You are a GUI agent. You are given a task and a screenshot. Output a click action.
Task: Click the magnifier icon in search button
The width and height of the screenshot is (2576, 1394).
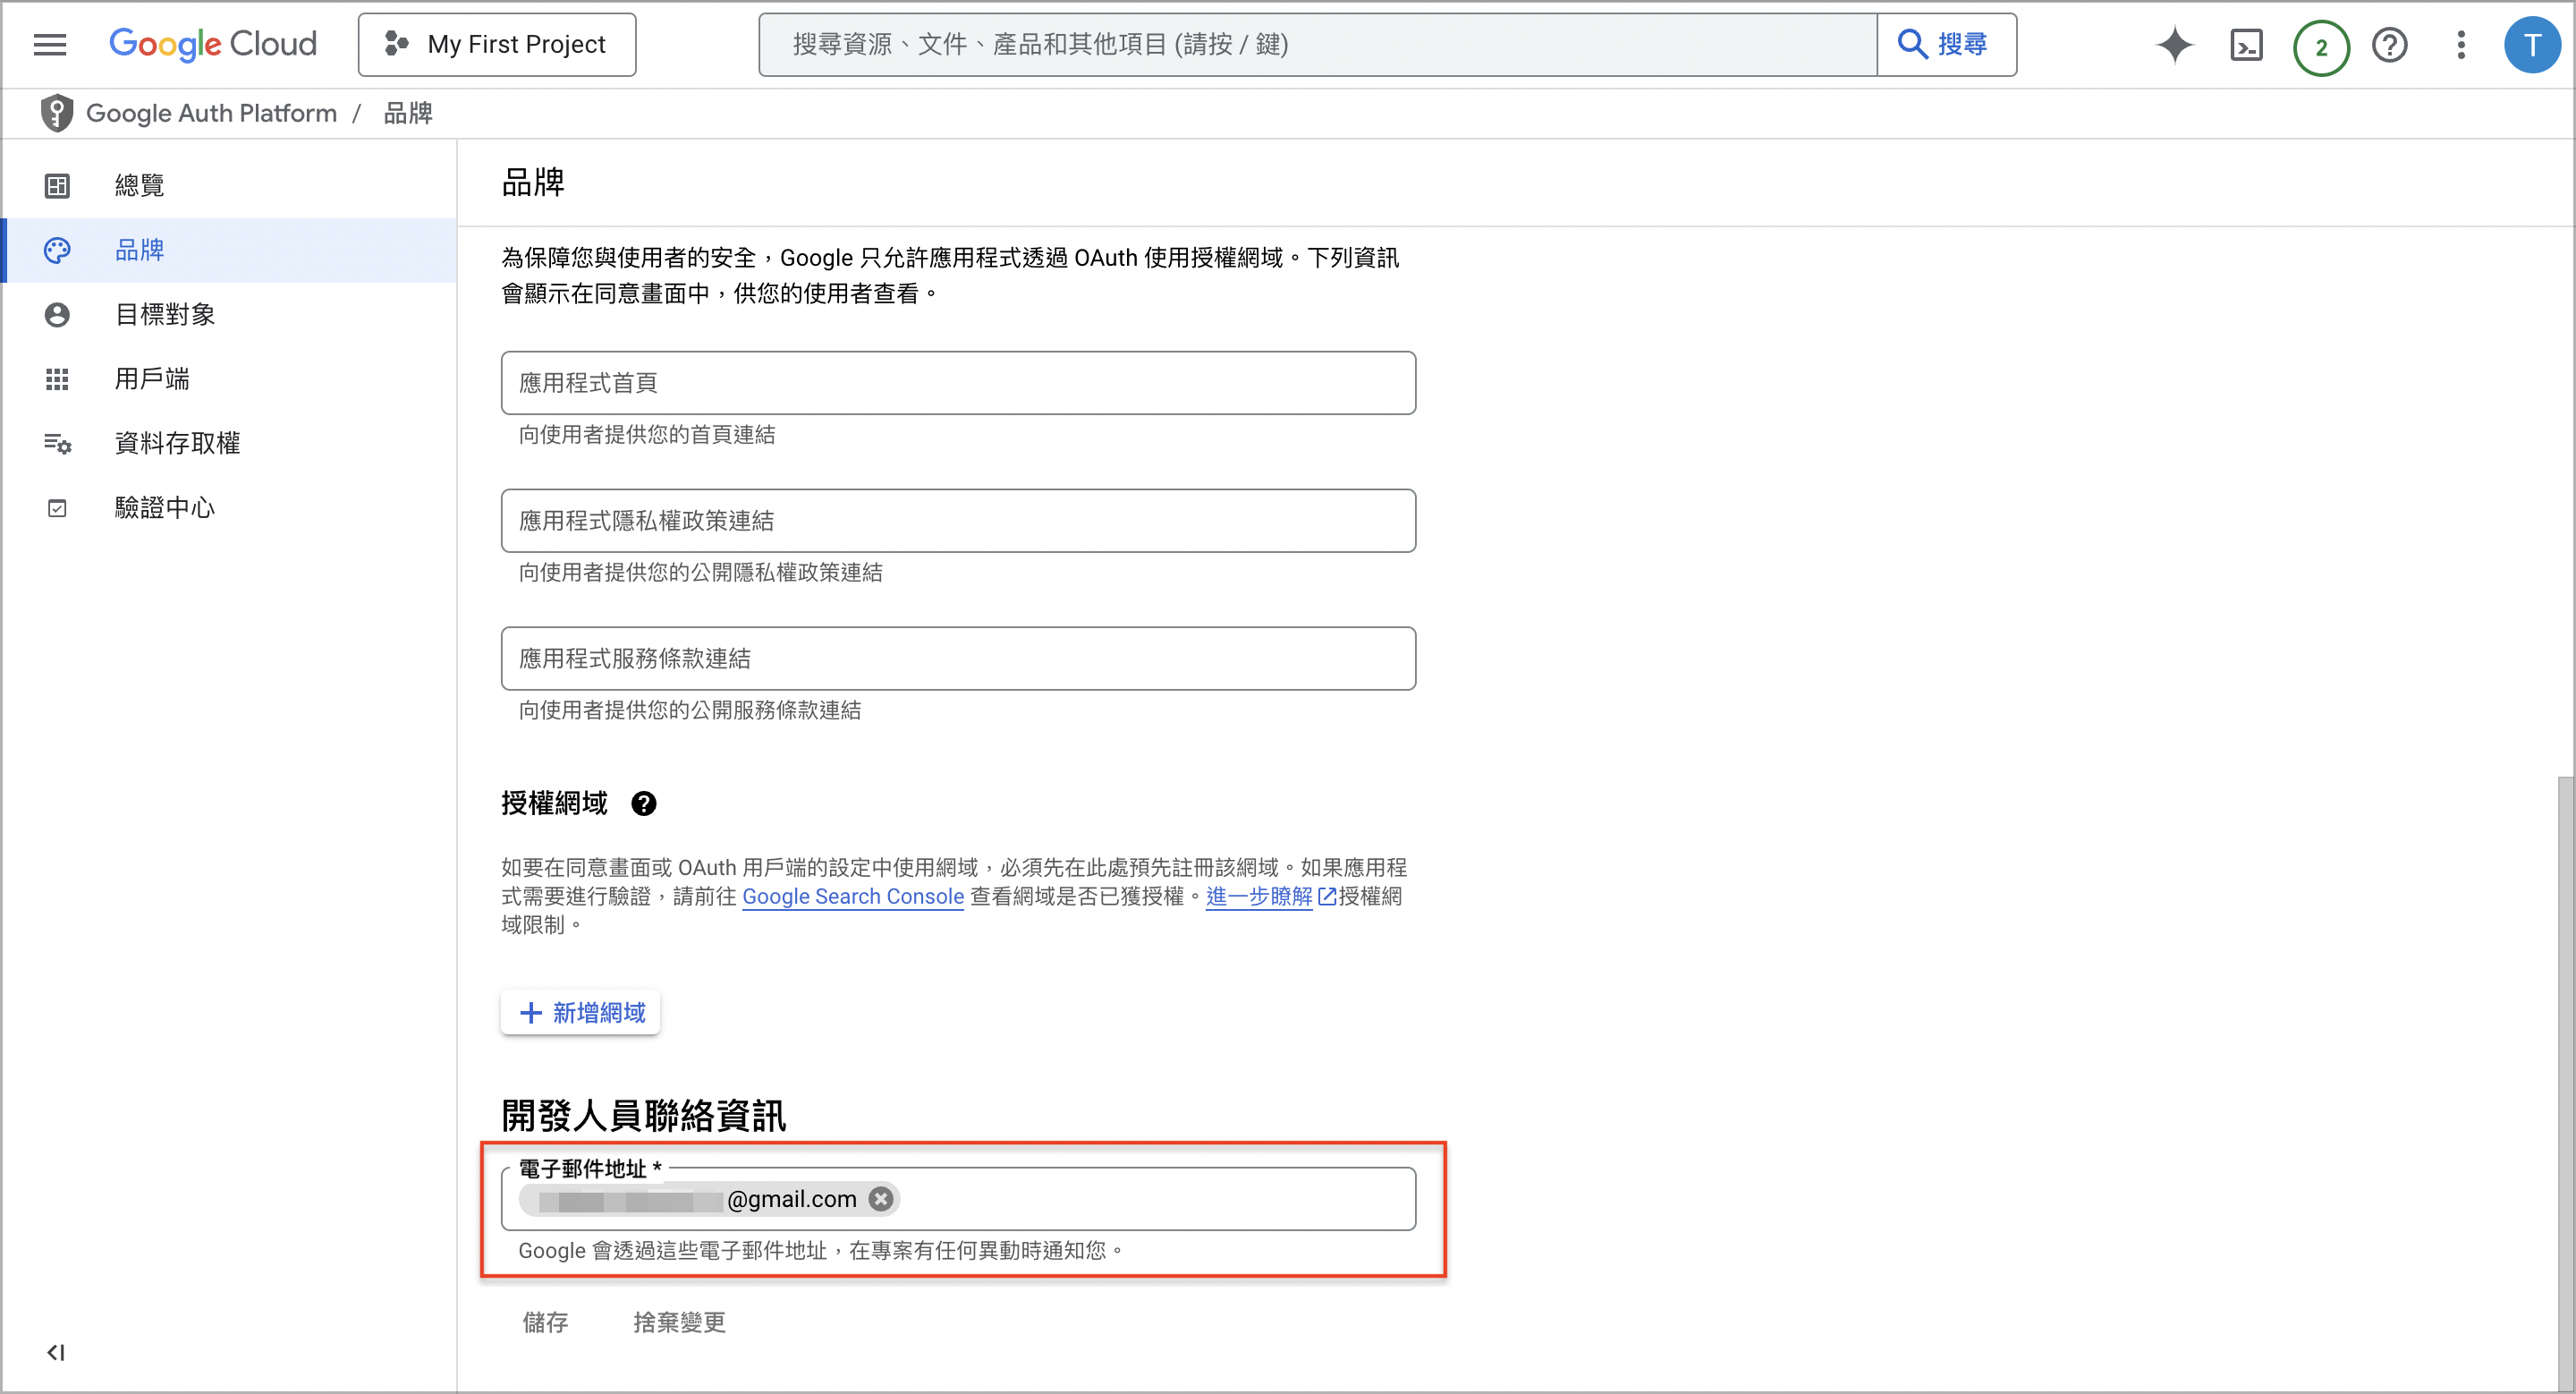1912,44
